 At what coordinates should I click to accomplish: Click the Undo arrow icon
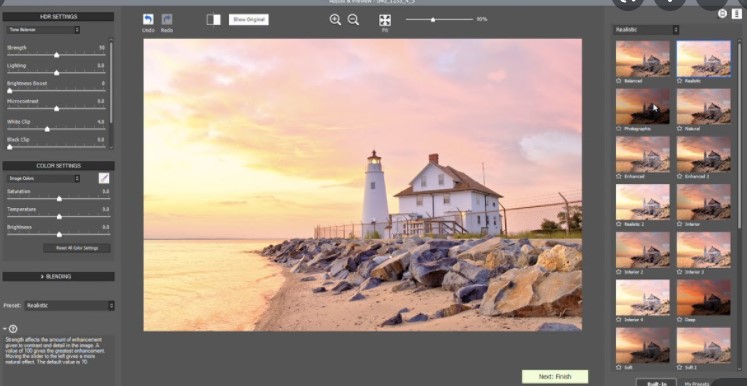coord(148,20)
